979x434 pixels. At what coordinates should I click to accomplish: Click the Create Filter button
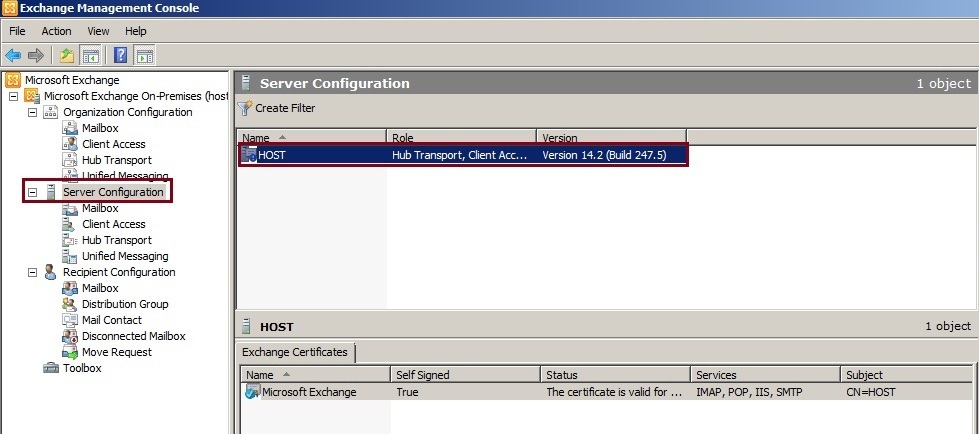click(284, 107)
